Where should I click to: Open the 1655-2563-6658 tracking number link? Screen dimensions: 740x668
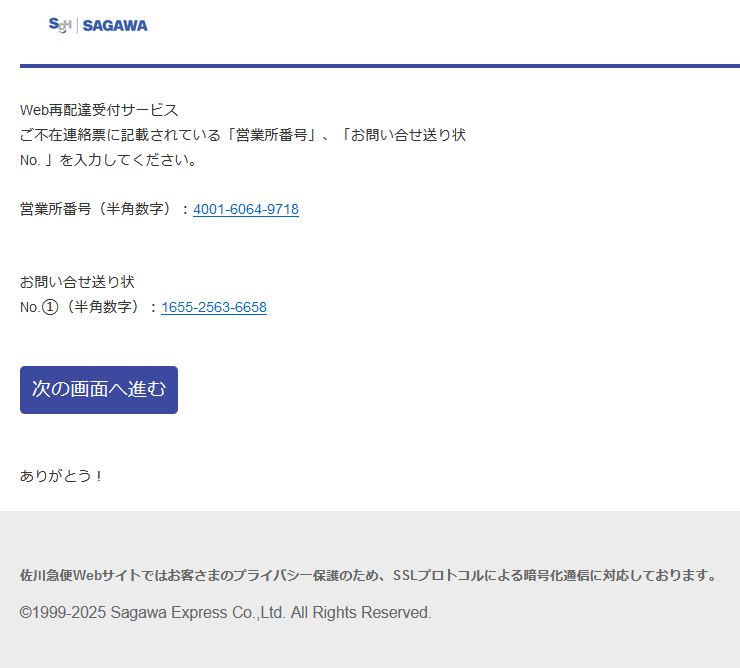click(214, 307)
